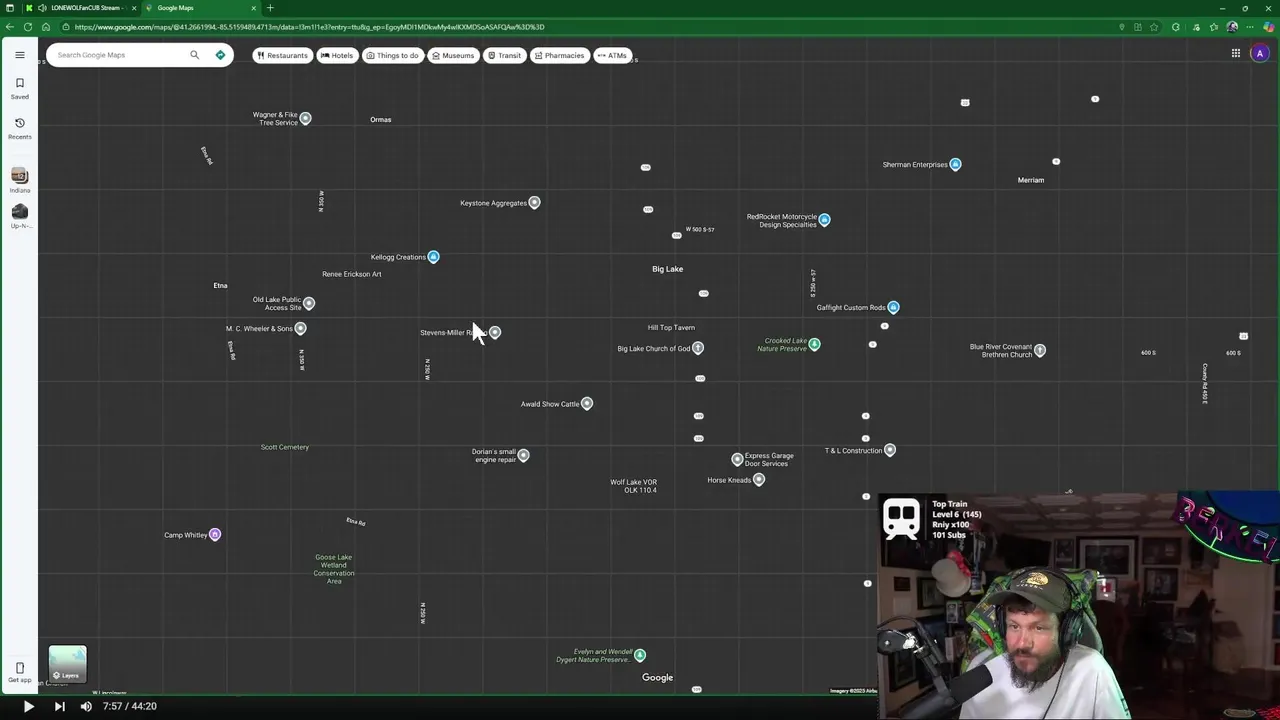Screen dimensions: 1280x720
Task: Open Directions with the blue arrow icon
Action: 220,55
